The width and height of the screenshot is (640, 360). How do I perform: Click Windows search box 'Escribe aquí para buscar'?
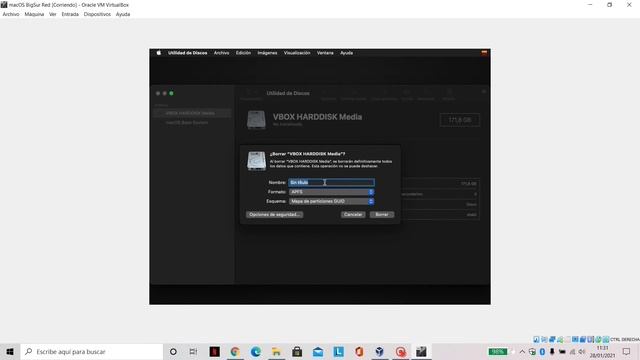tap(91, 351)
